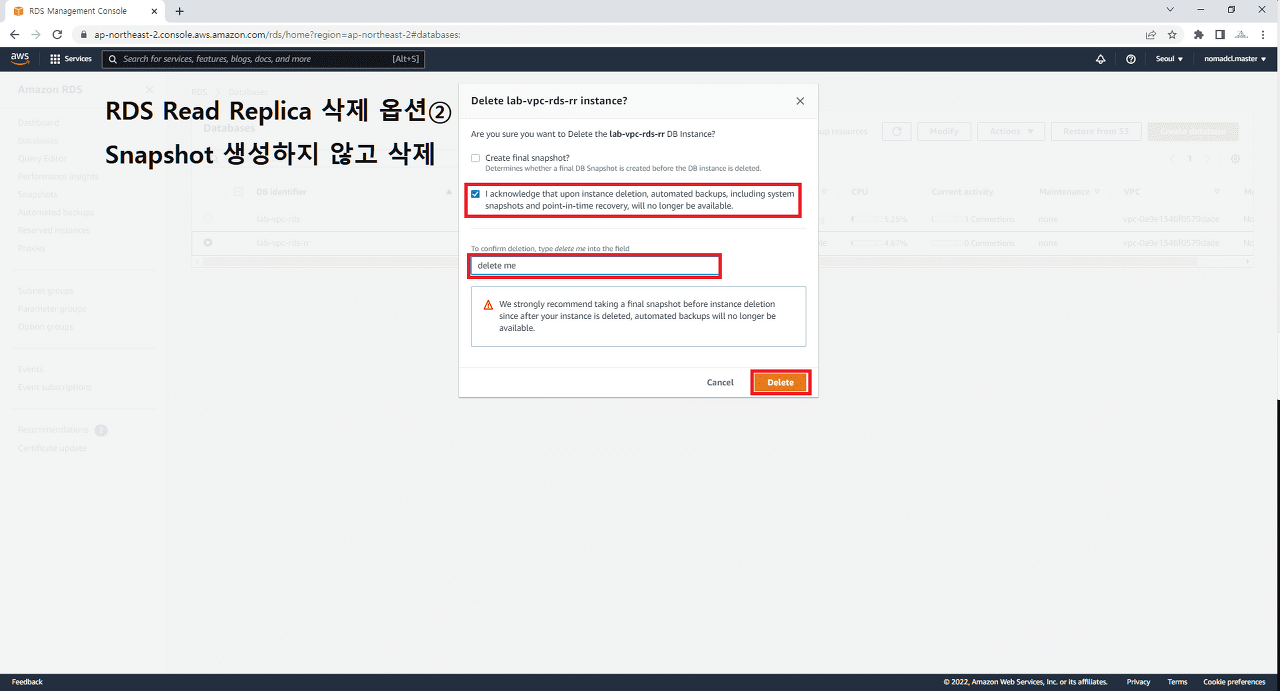The height and width of the screenshot is (691, 1280).
Task: Refresh the databases list
Action: point(897,131)
